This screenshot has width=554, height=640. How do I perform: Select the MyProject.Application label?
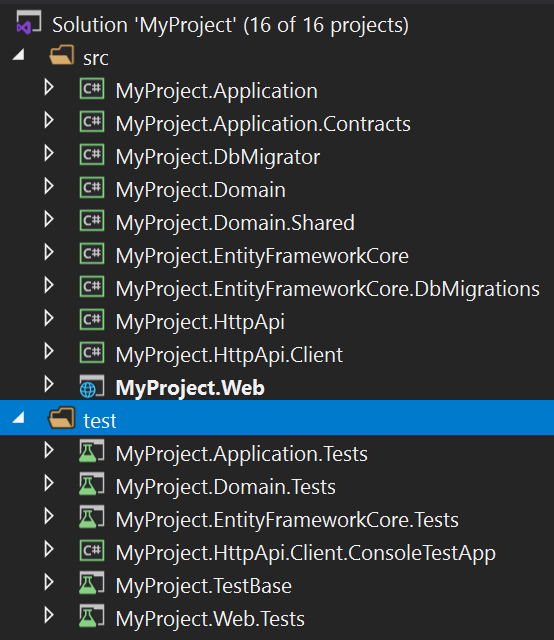click(216, 91)
